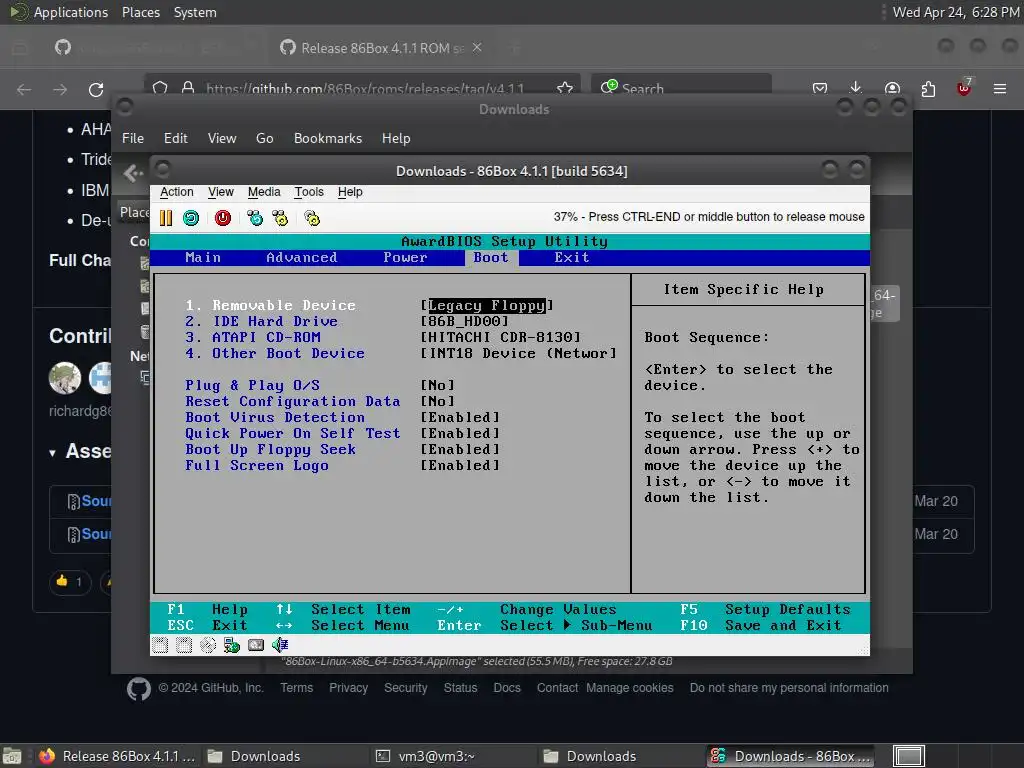
Task: Click the Legacy Floppy value
Action: point(487,306)
